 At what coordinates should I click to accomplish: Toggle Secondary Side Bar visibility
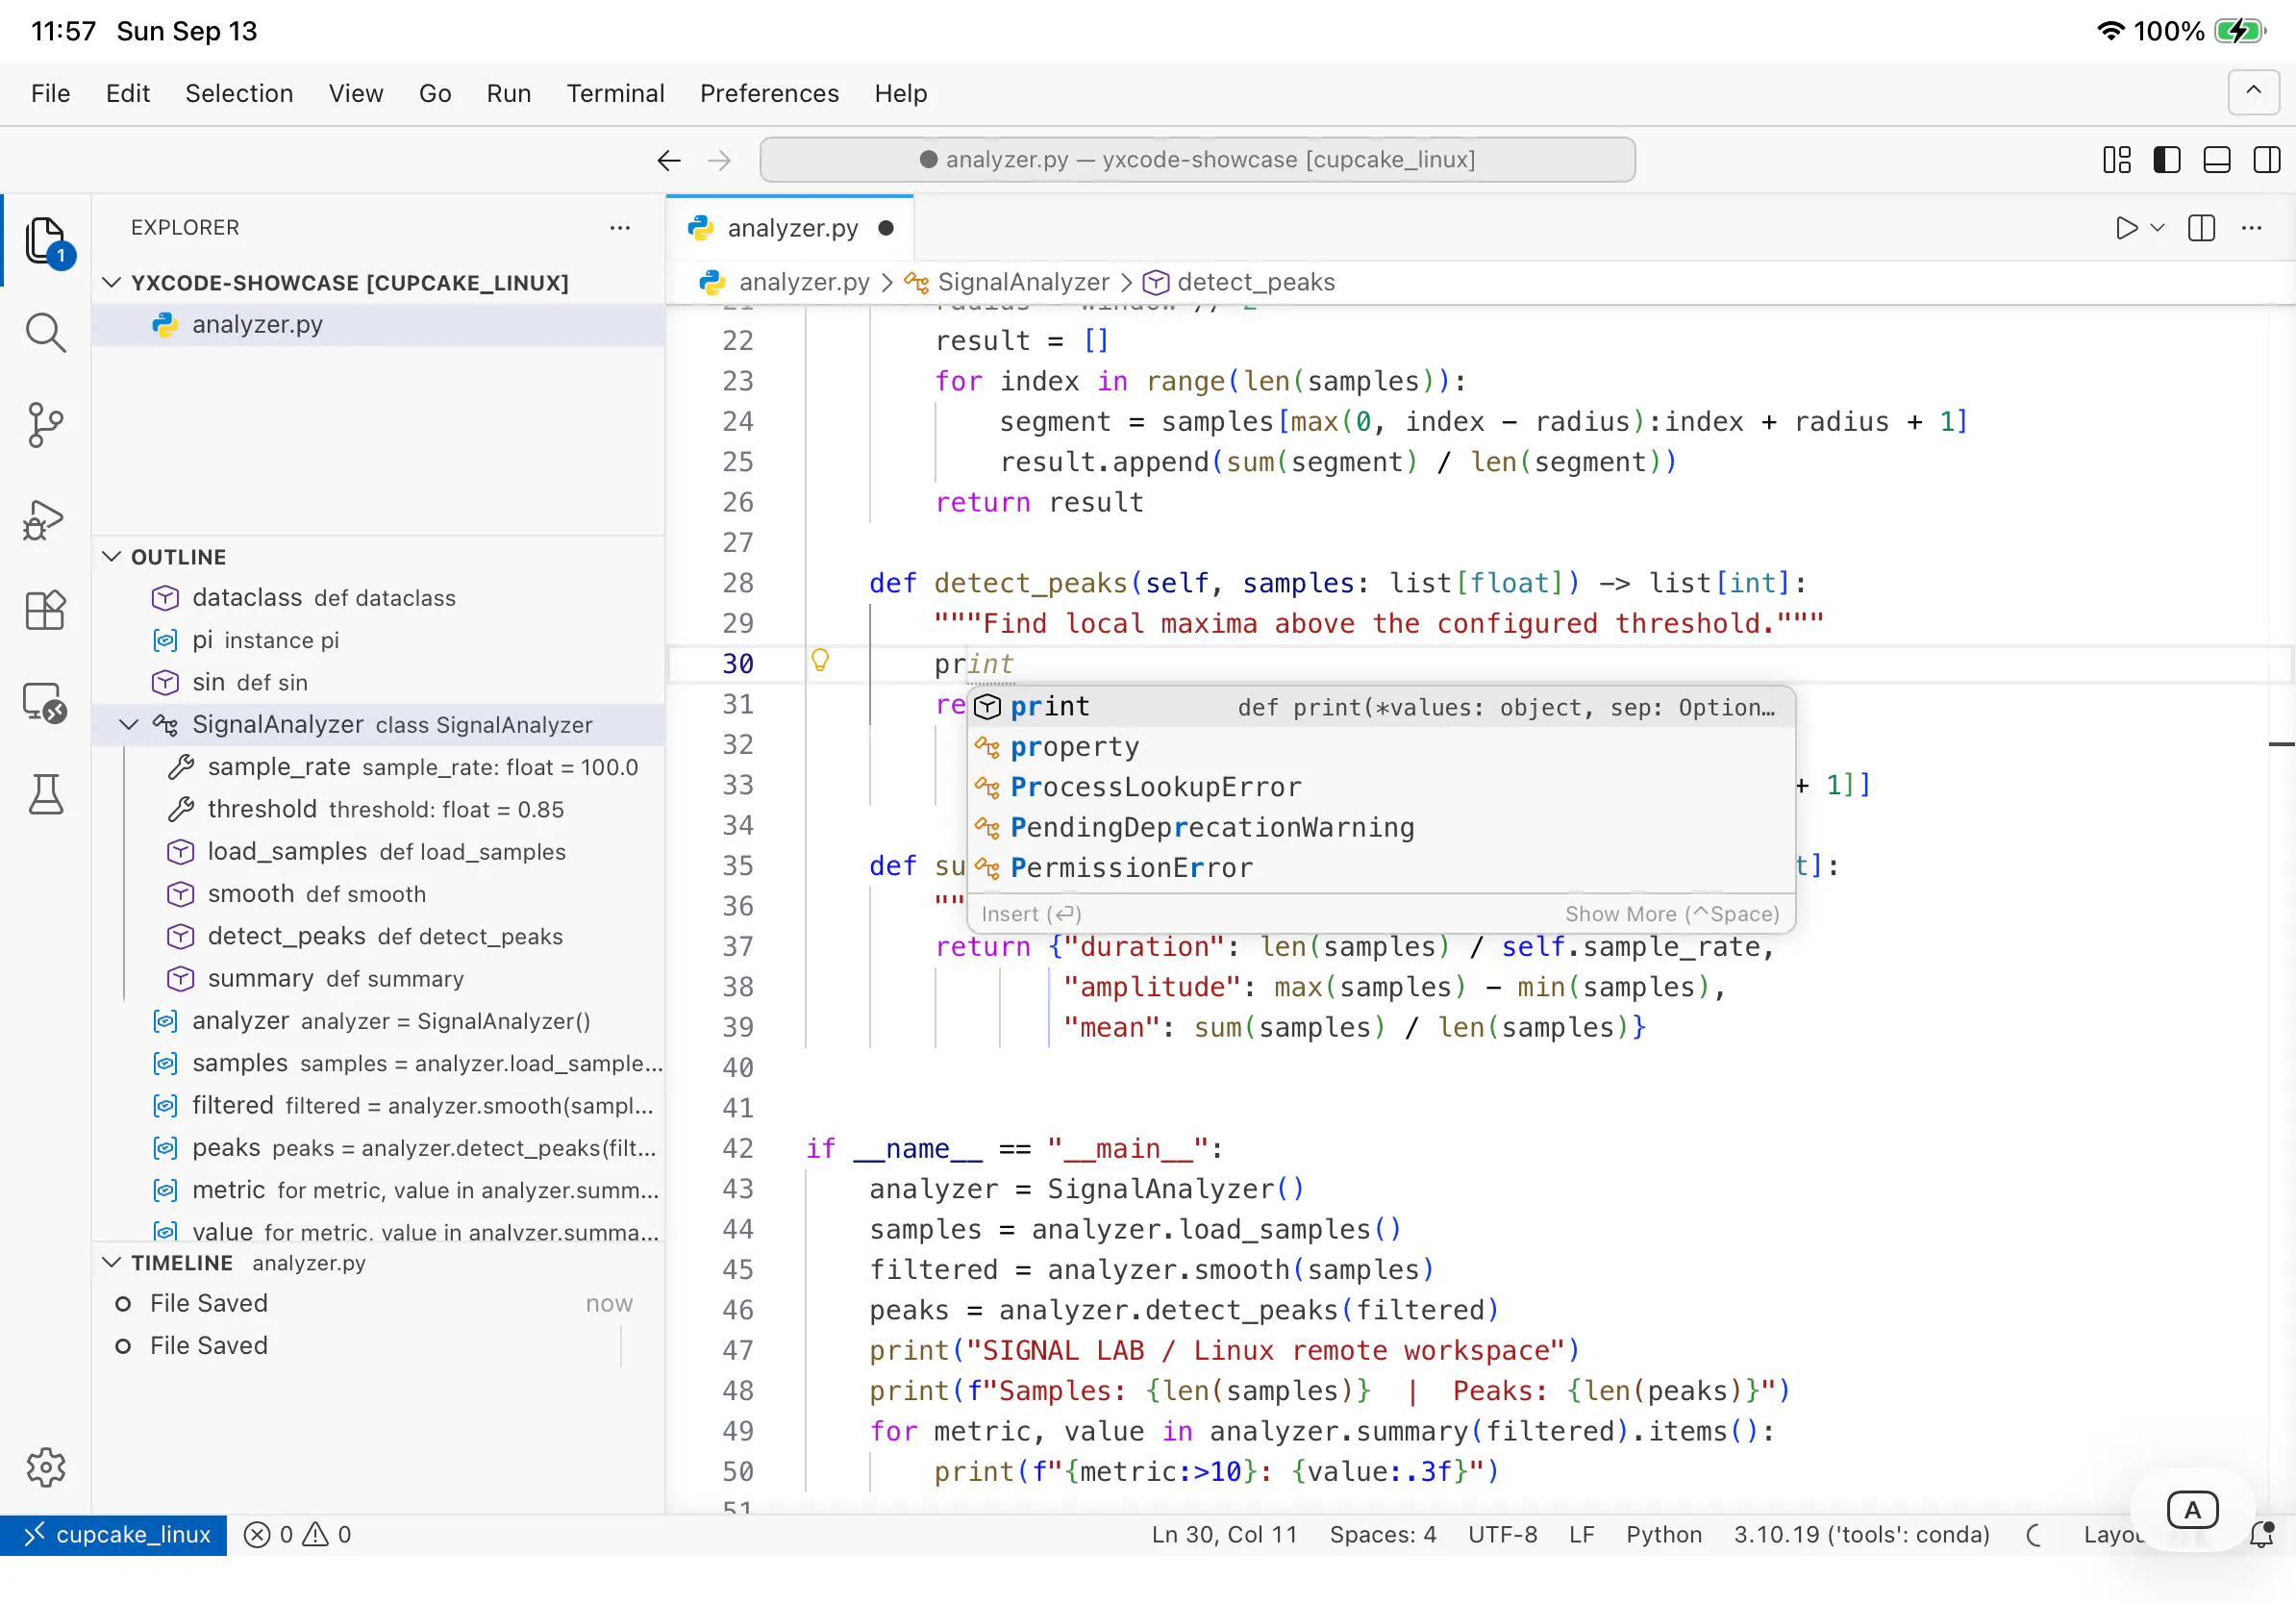click(2267, 160)
